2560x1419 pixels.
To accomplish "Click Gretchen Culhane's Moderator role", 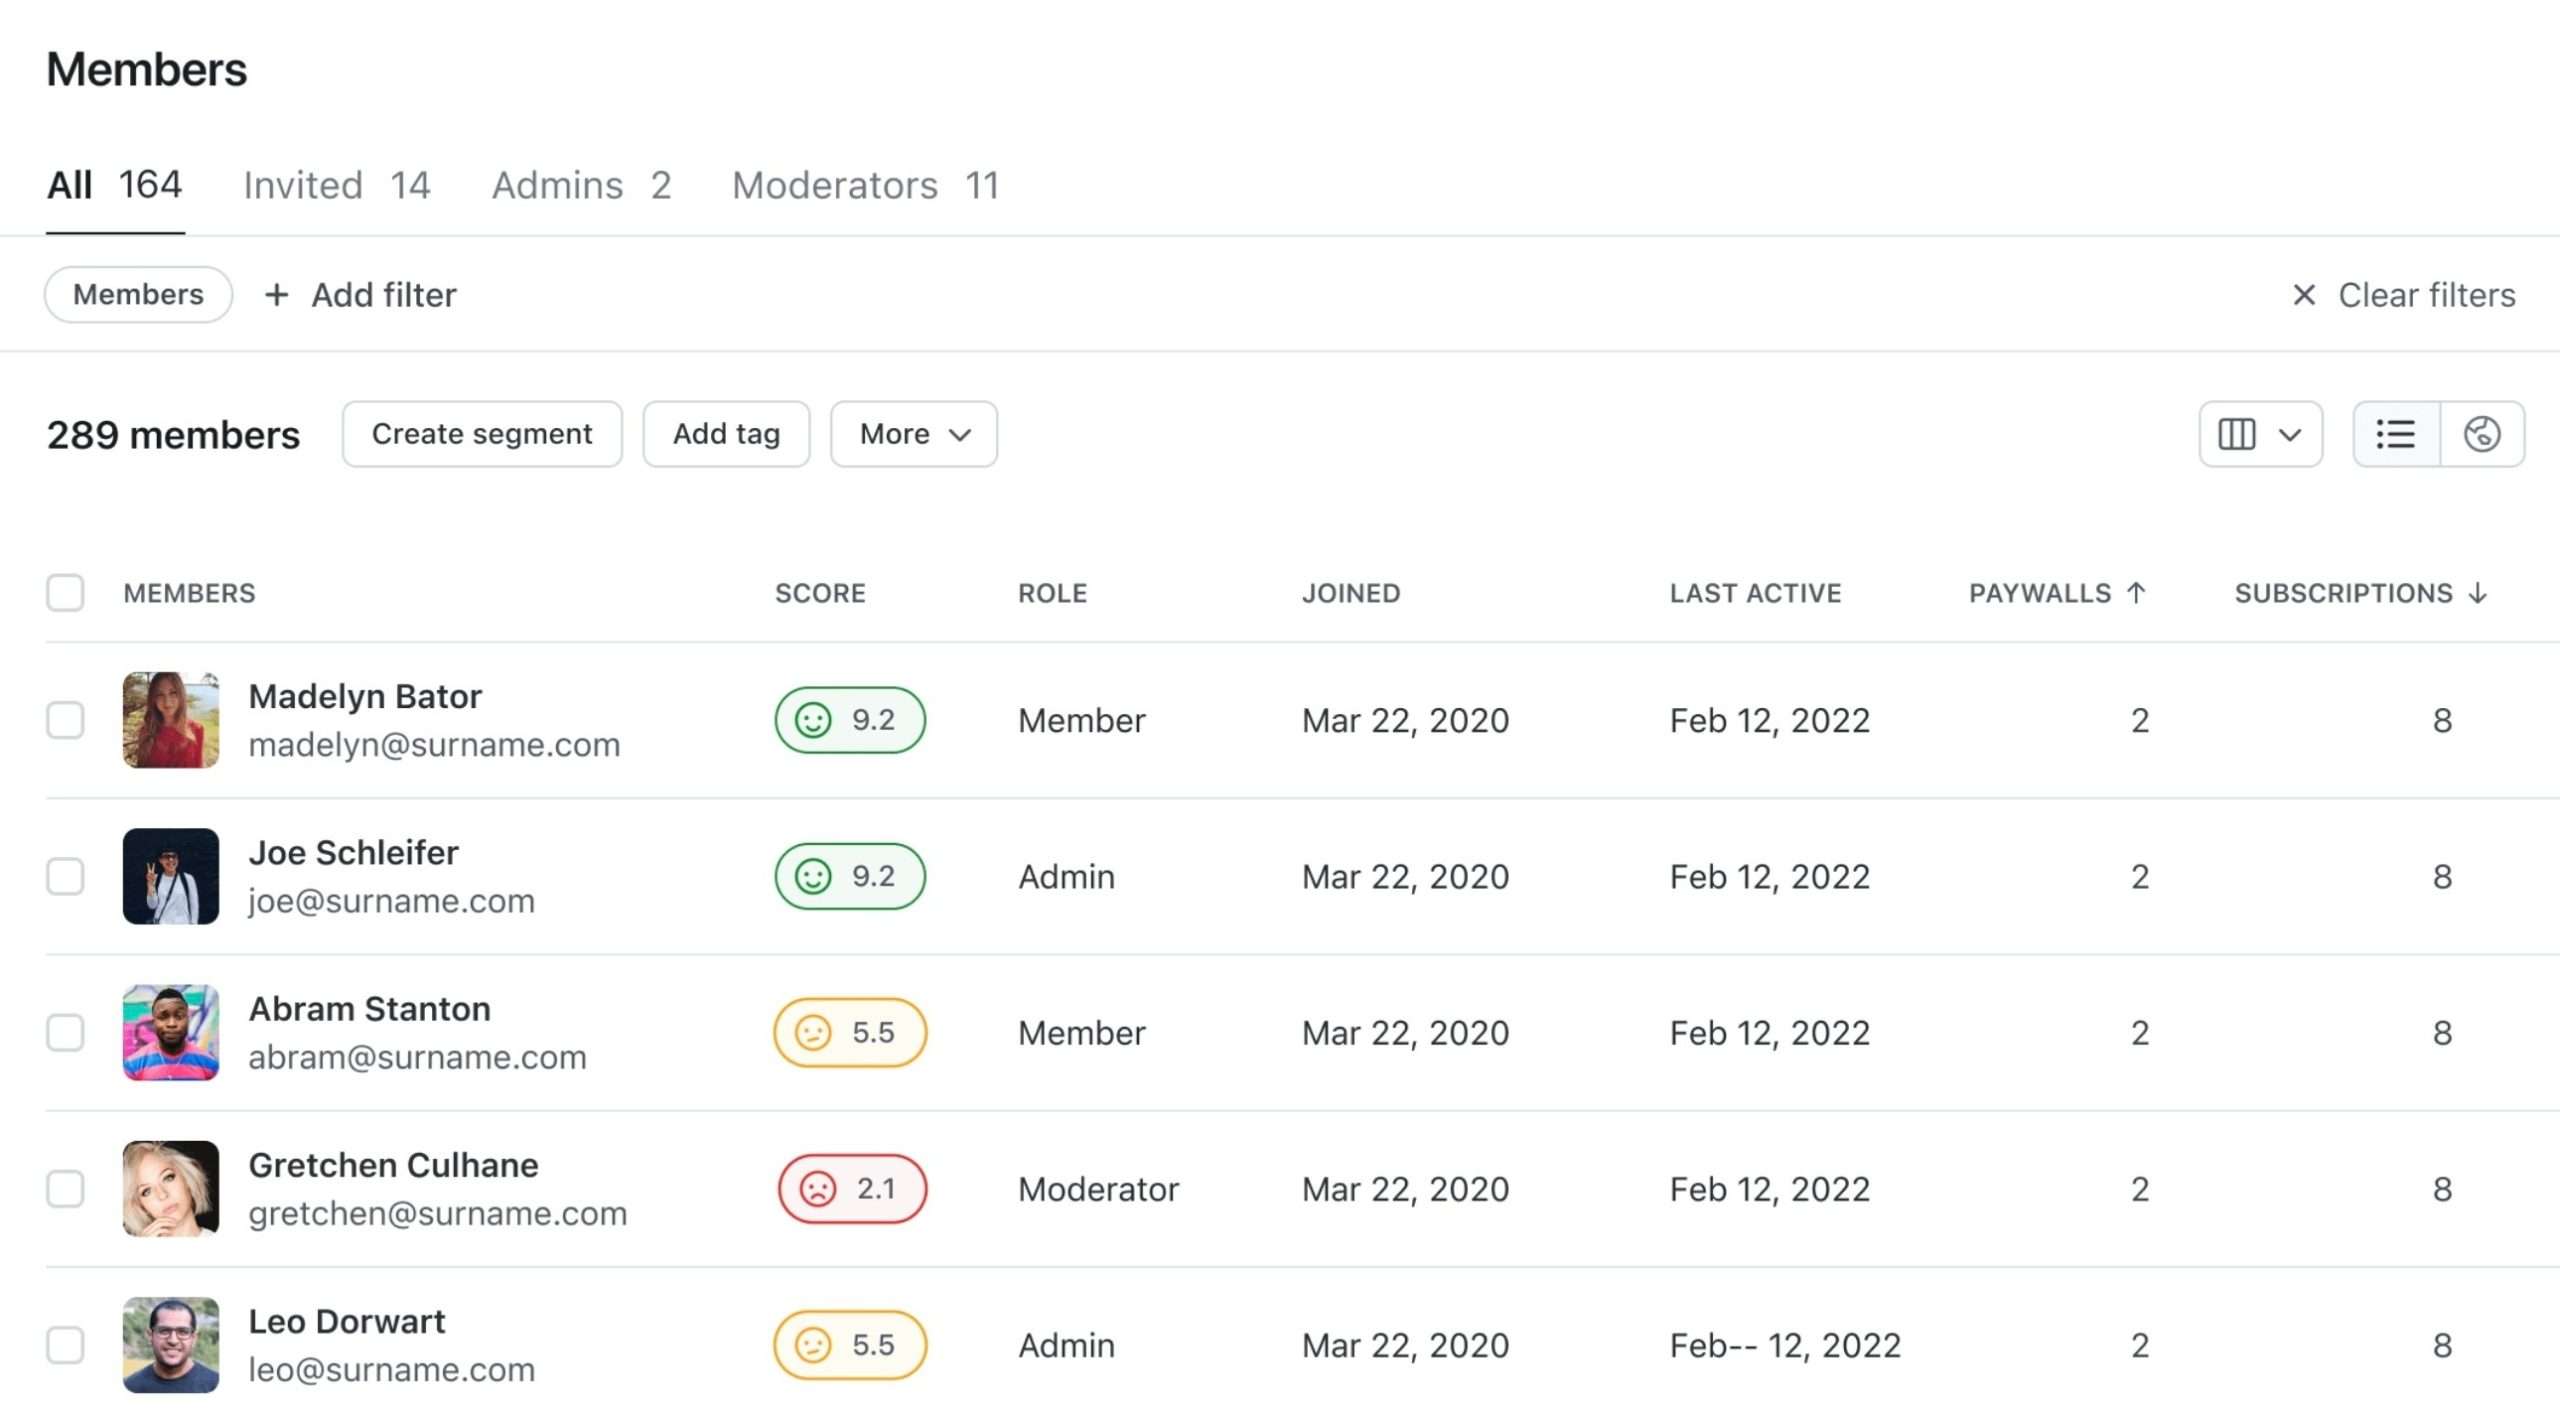I will 1098,1189.
